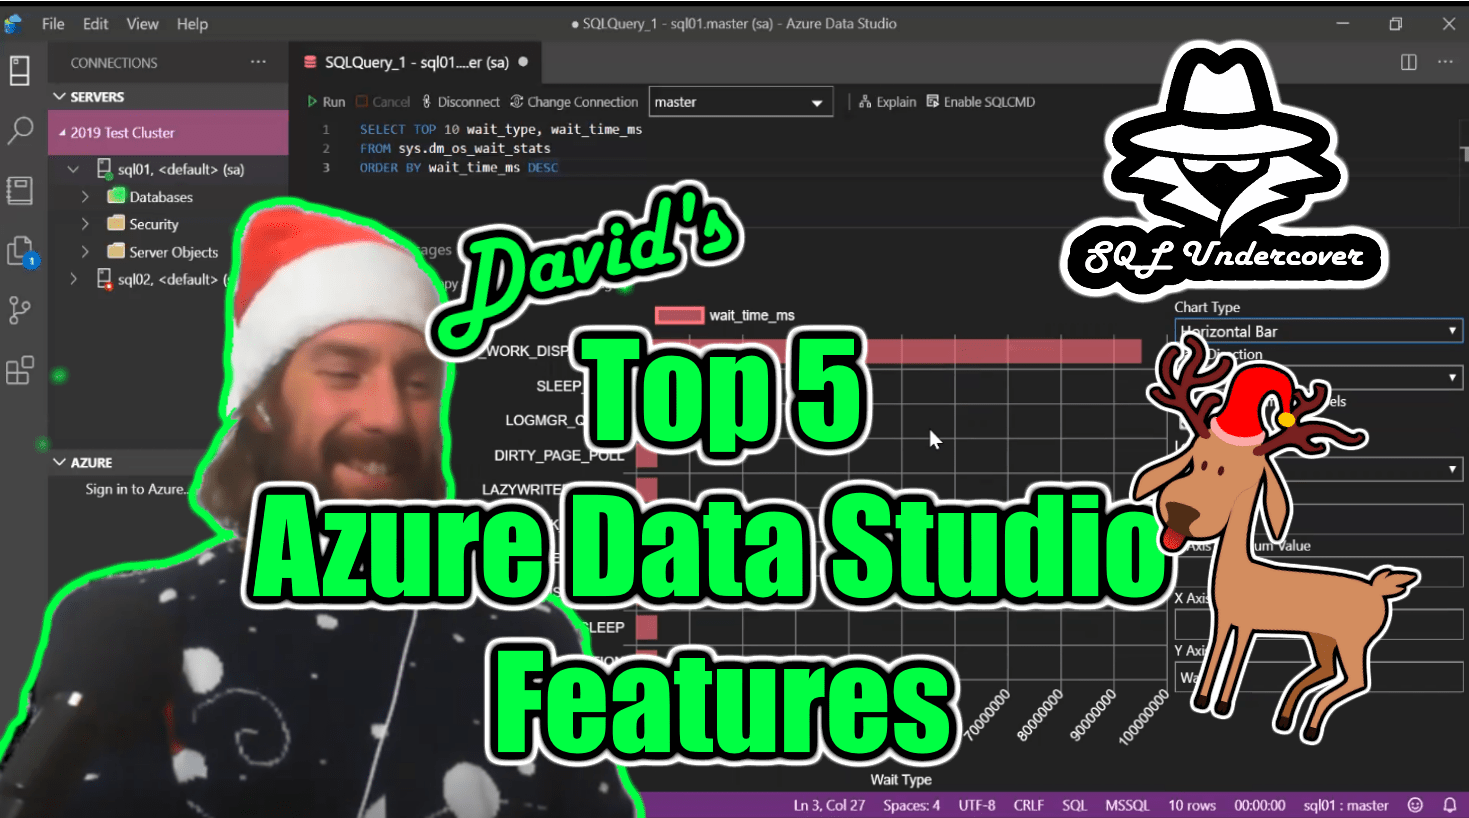The width and height of the screenshot is (1469, 818).
Task: Click Change Connection in the query toolbar
Action: [x=574, y=102]
